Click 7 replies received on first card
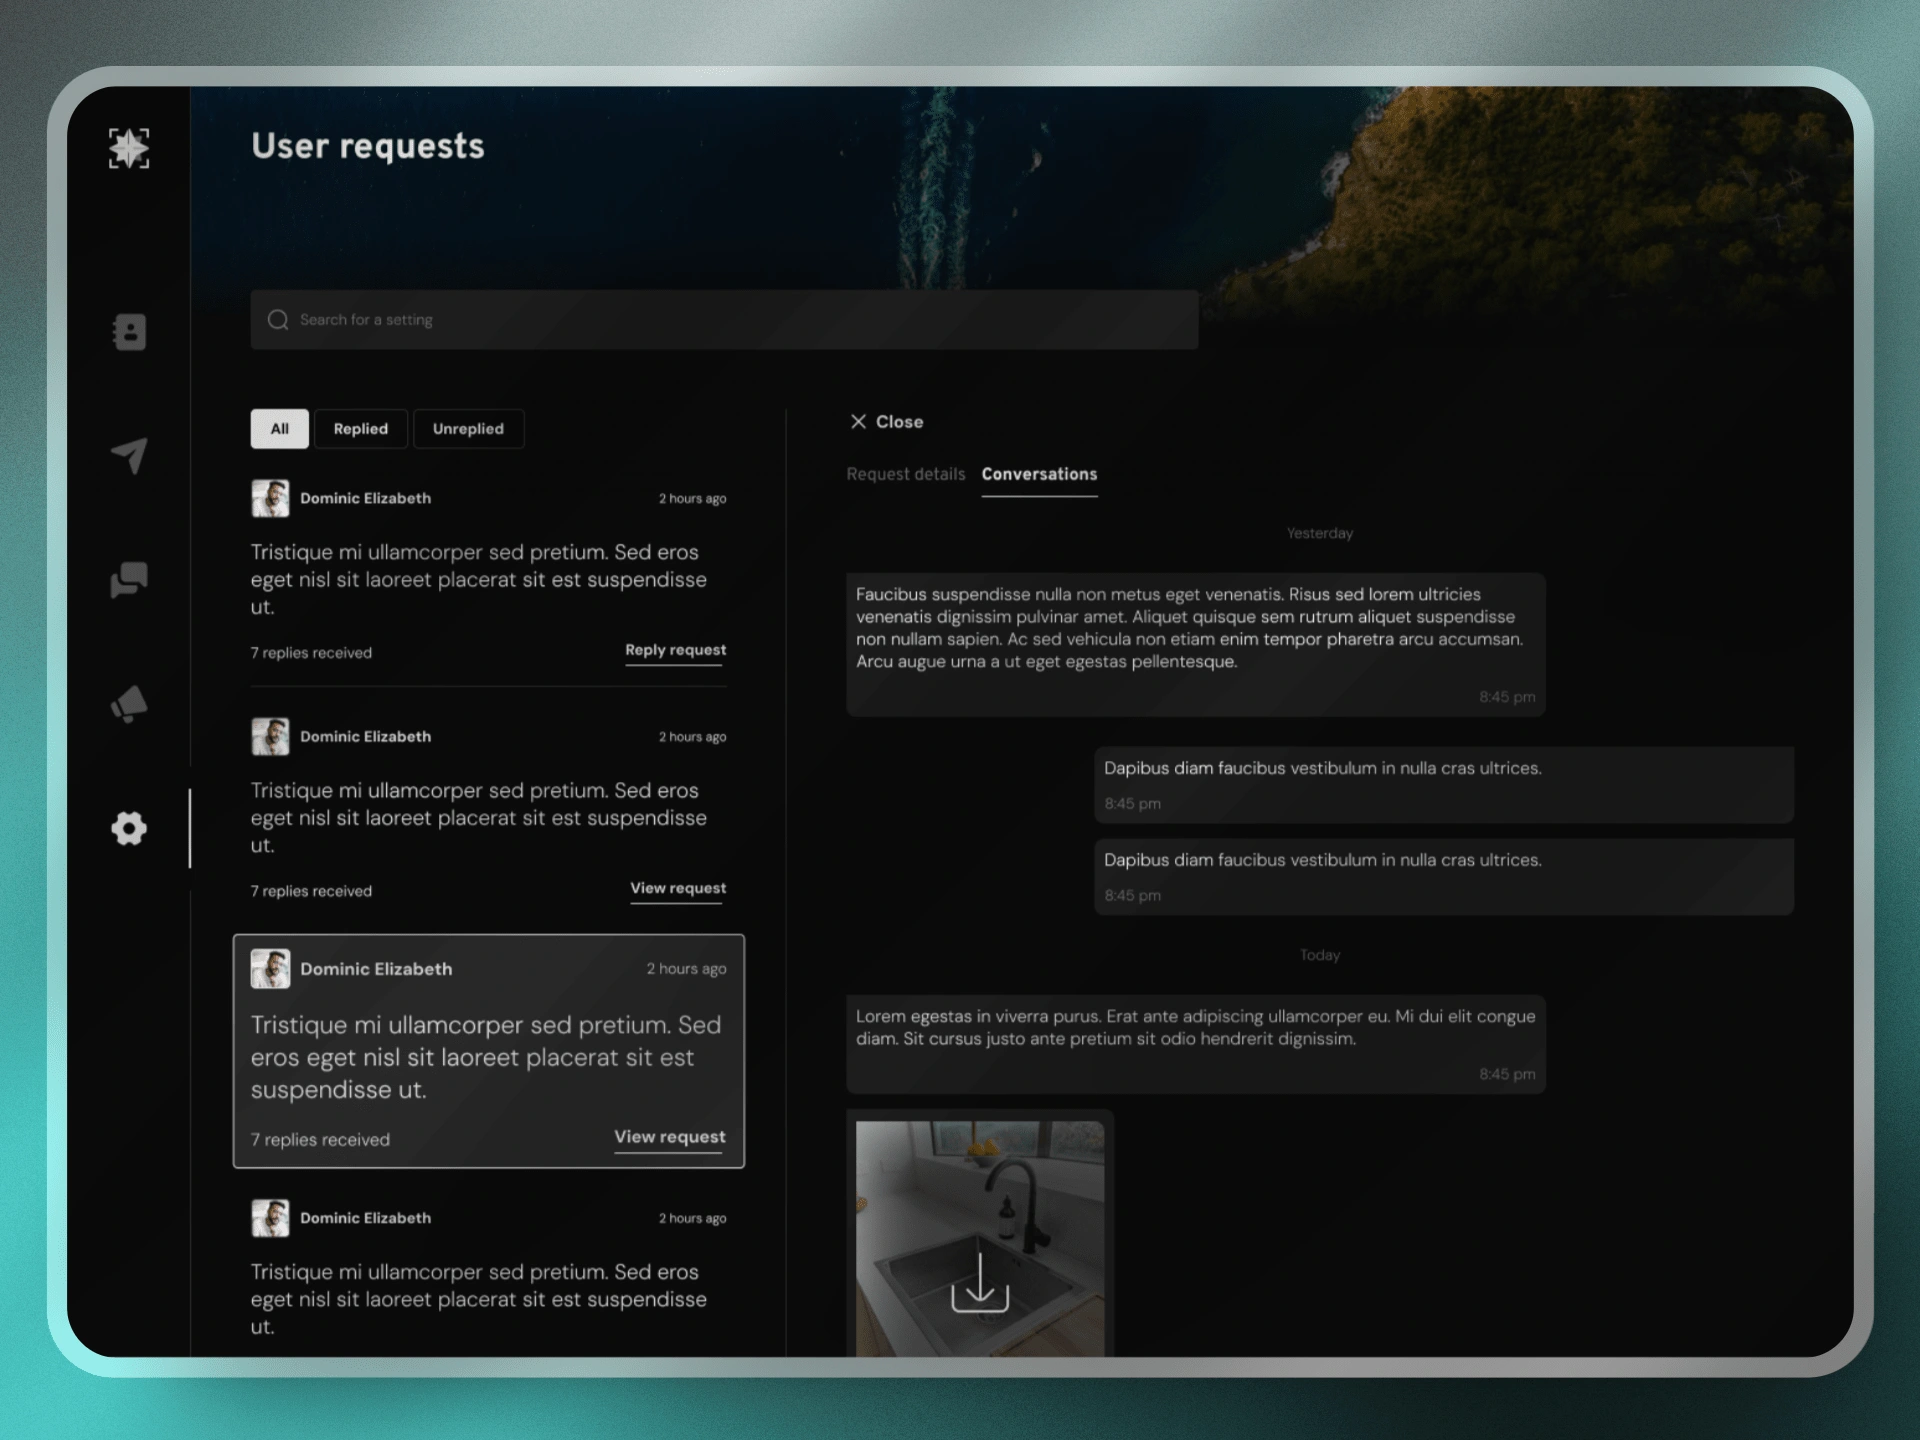 click(311, 653)
